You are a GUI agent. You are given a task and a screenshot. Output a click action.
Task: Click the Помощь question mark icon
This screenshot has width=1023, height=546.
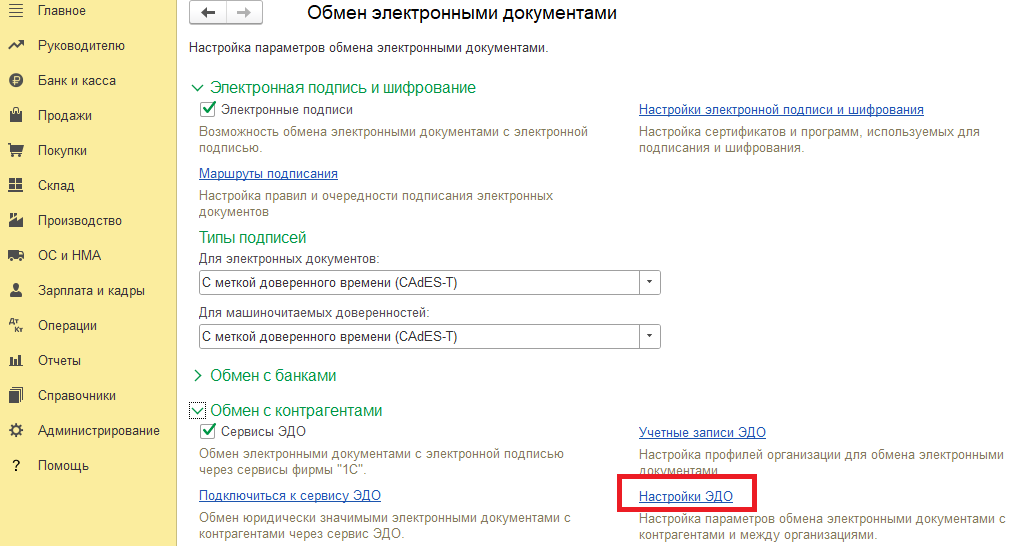pos(16,465)
